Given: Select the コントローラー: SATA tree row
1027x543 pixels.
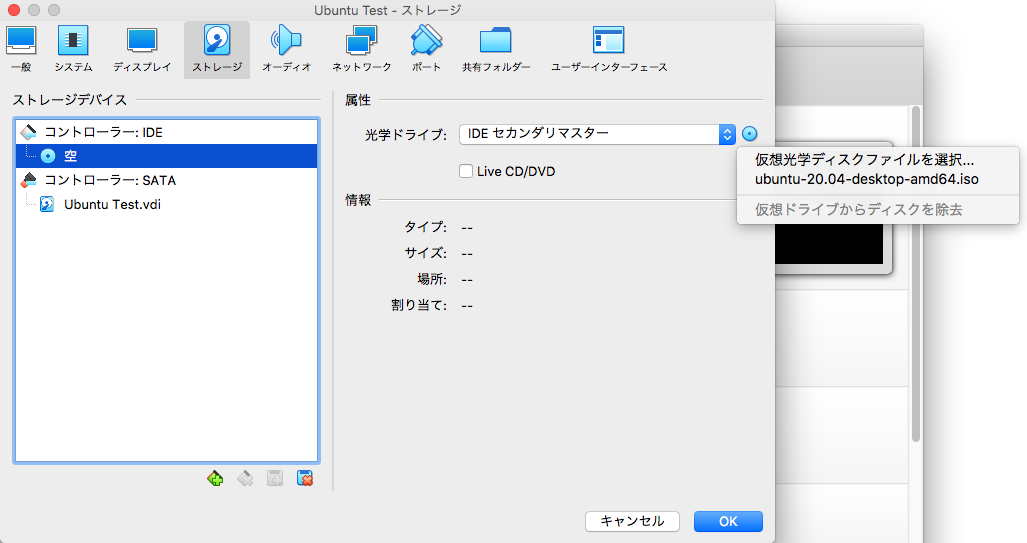Looking at the screenshot, I should pyautogui.click(x=166, y=180).
